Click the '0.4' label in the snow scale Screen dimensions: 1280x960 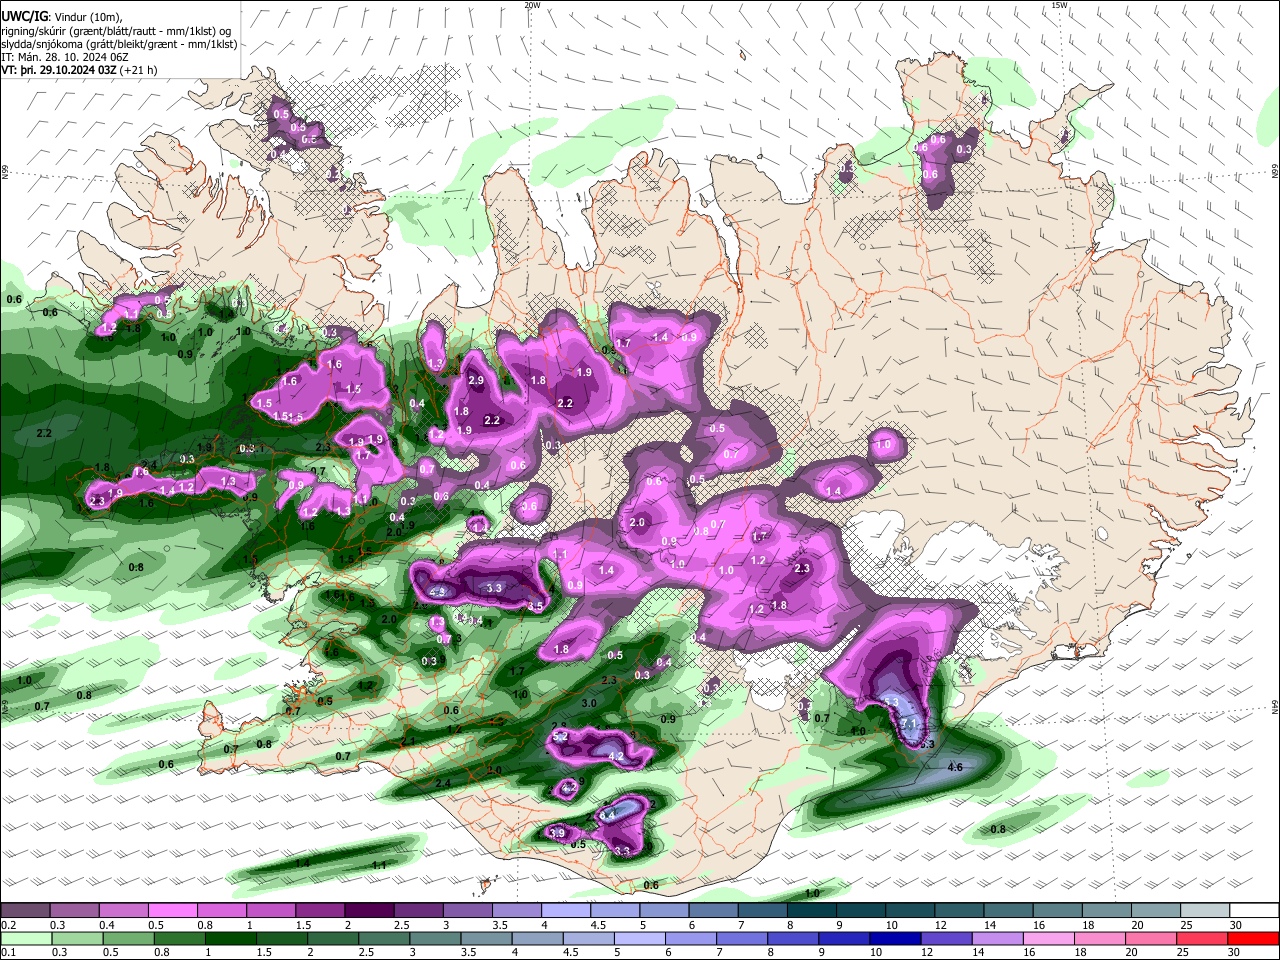pyautogui.click(x=106, y=925)
